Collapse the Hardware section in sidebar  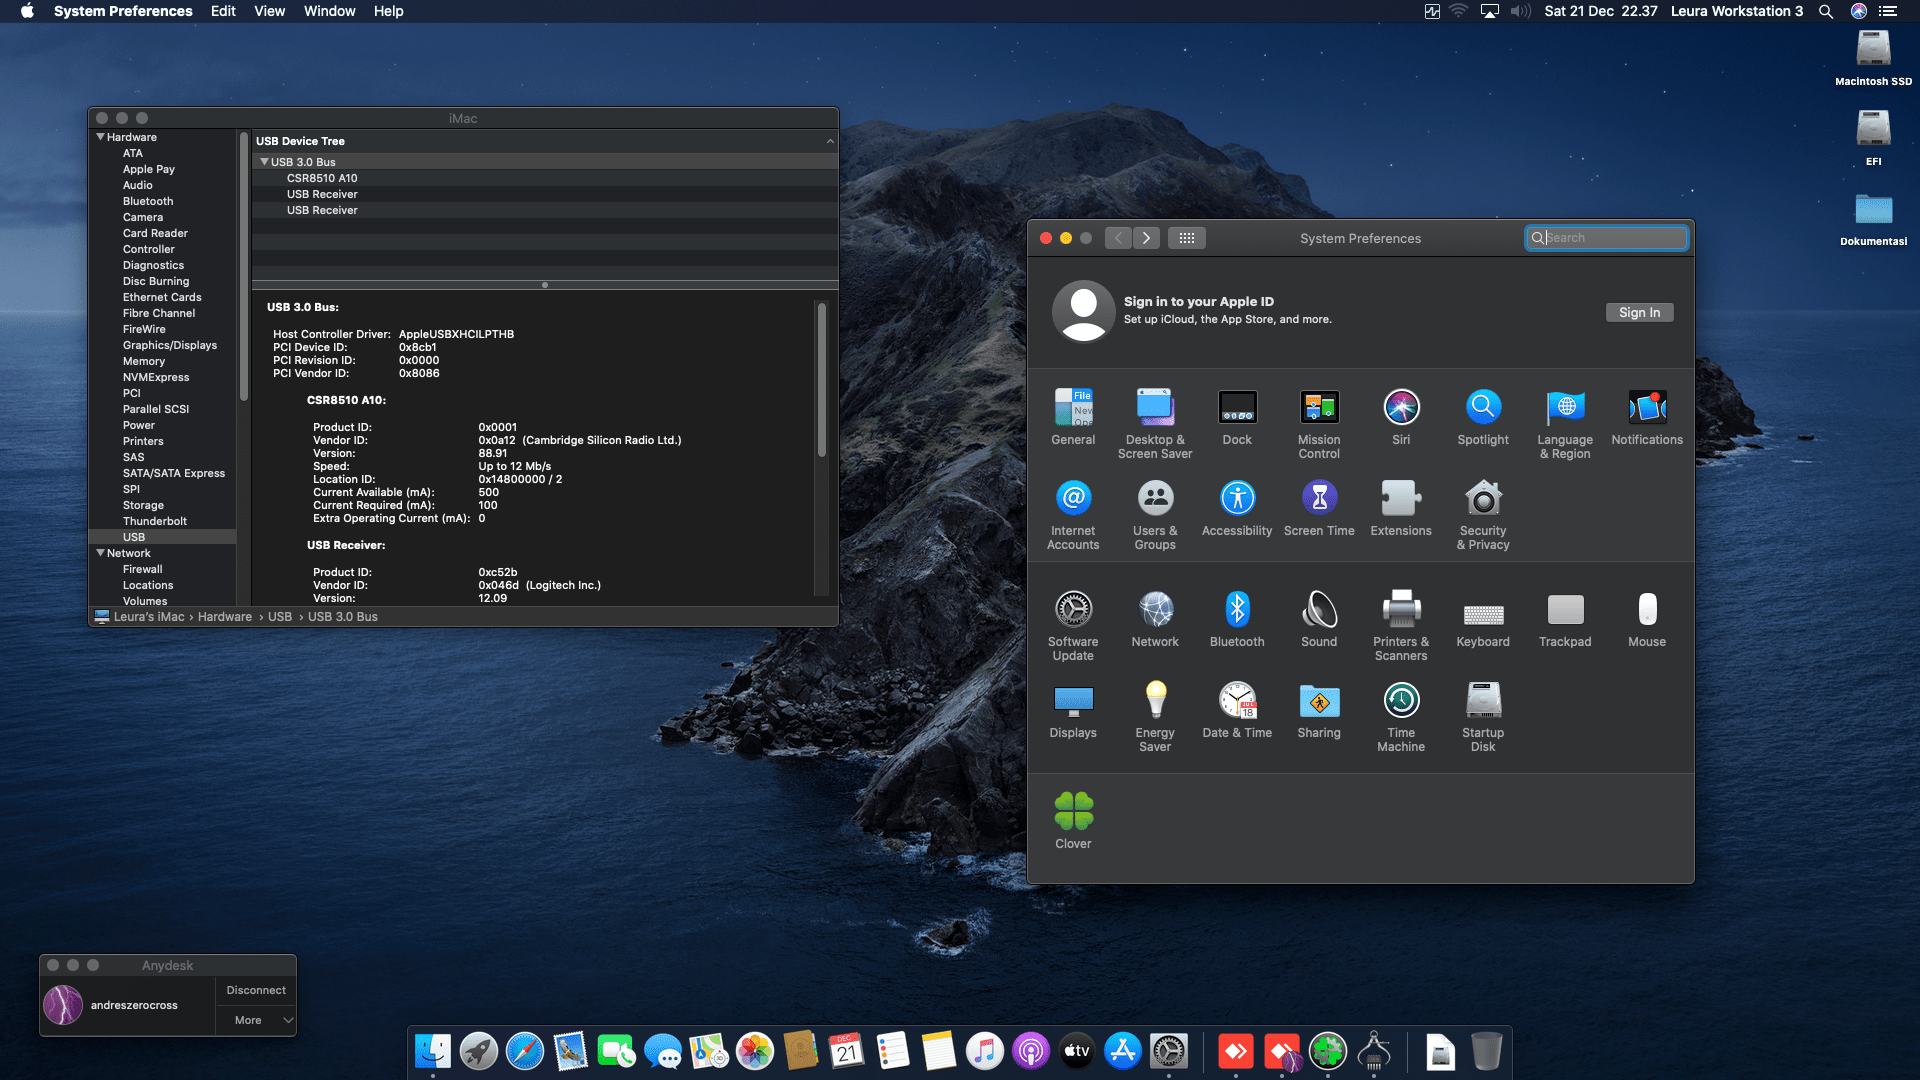[x=100, y=137]
